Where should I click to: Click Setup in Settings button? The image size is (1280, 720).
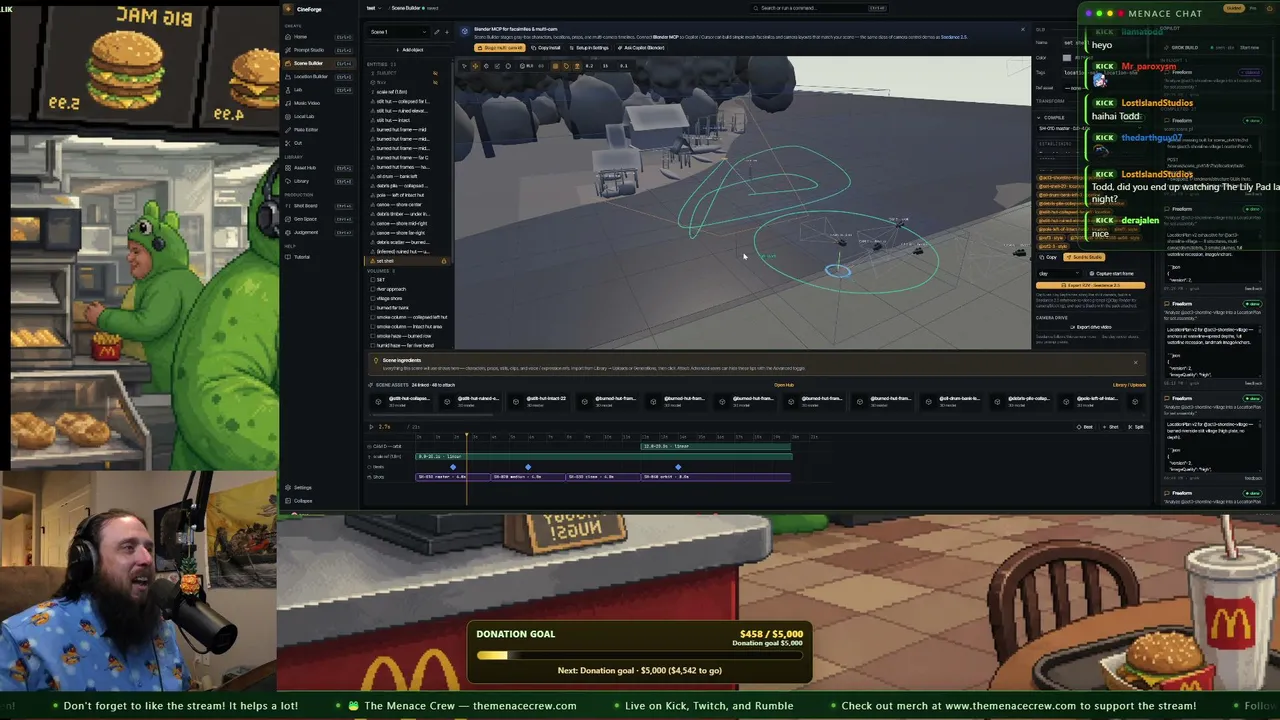pyautogui.click(x=589, y=48)
